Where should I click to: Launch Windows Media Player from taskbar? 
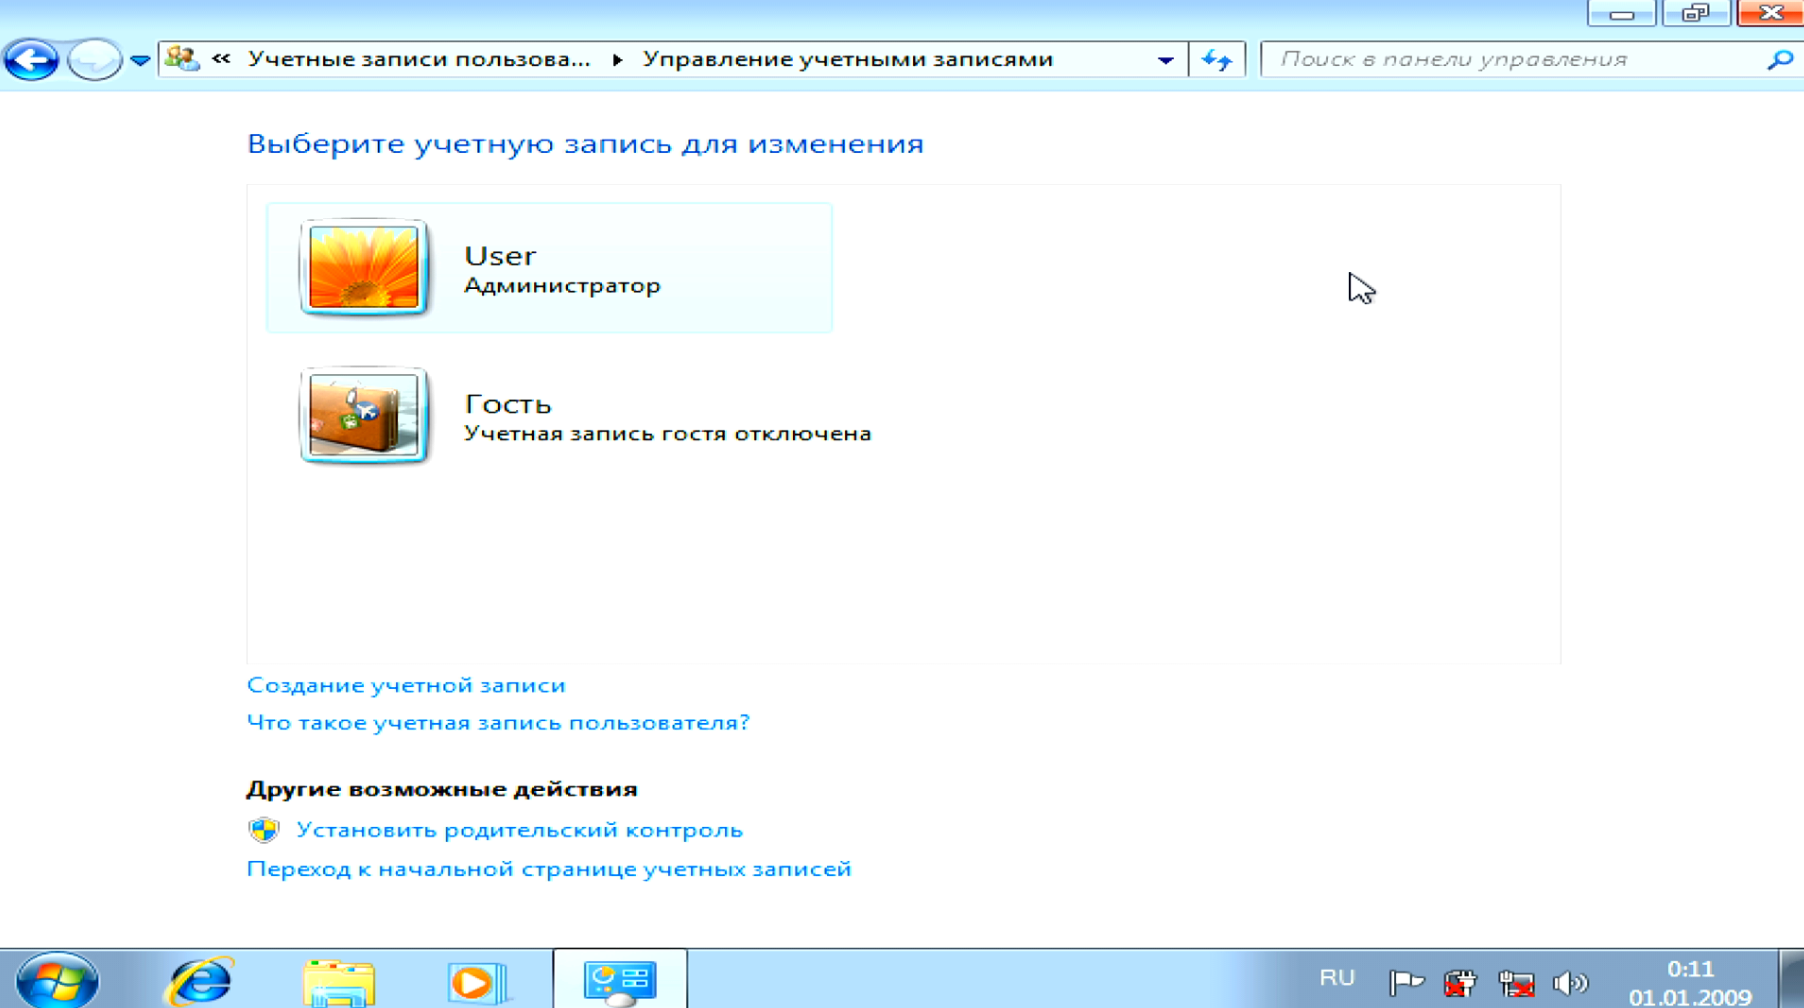[x=477, y=982]
